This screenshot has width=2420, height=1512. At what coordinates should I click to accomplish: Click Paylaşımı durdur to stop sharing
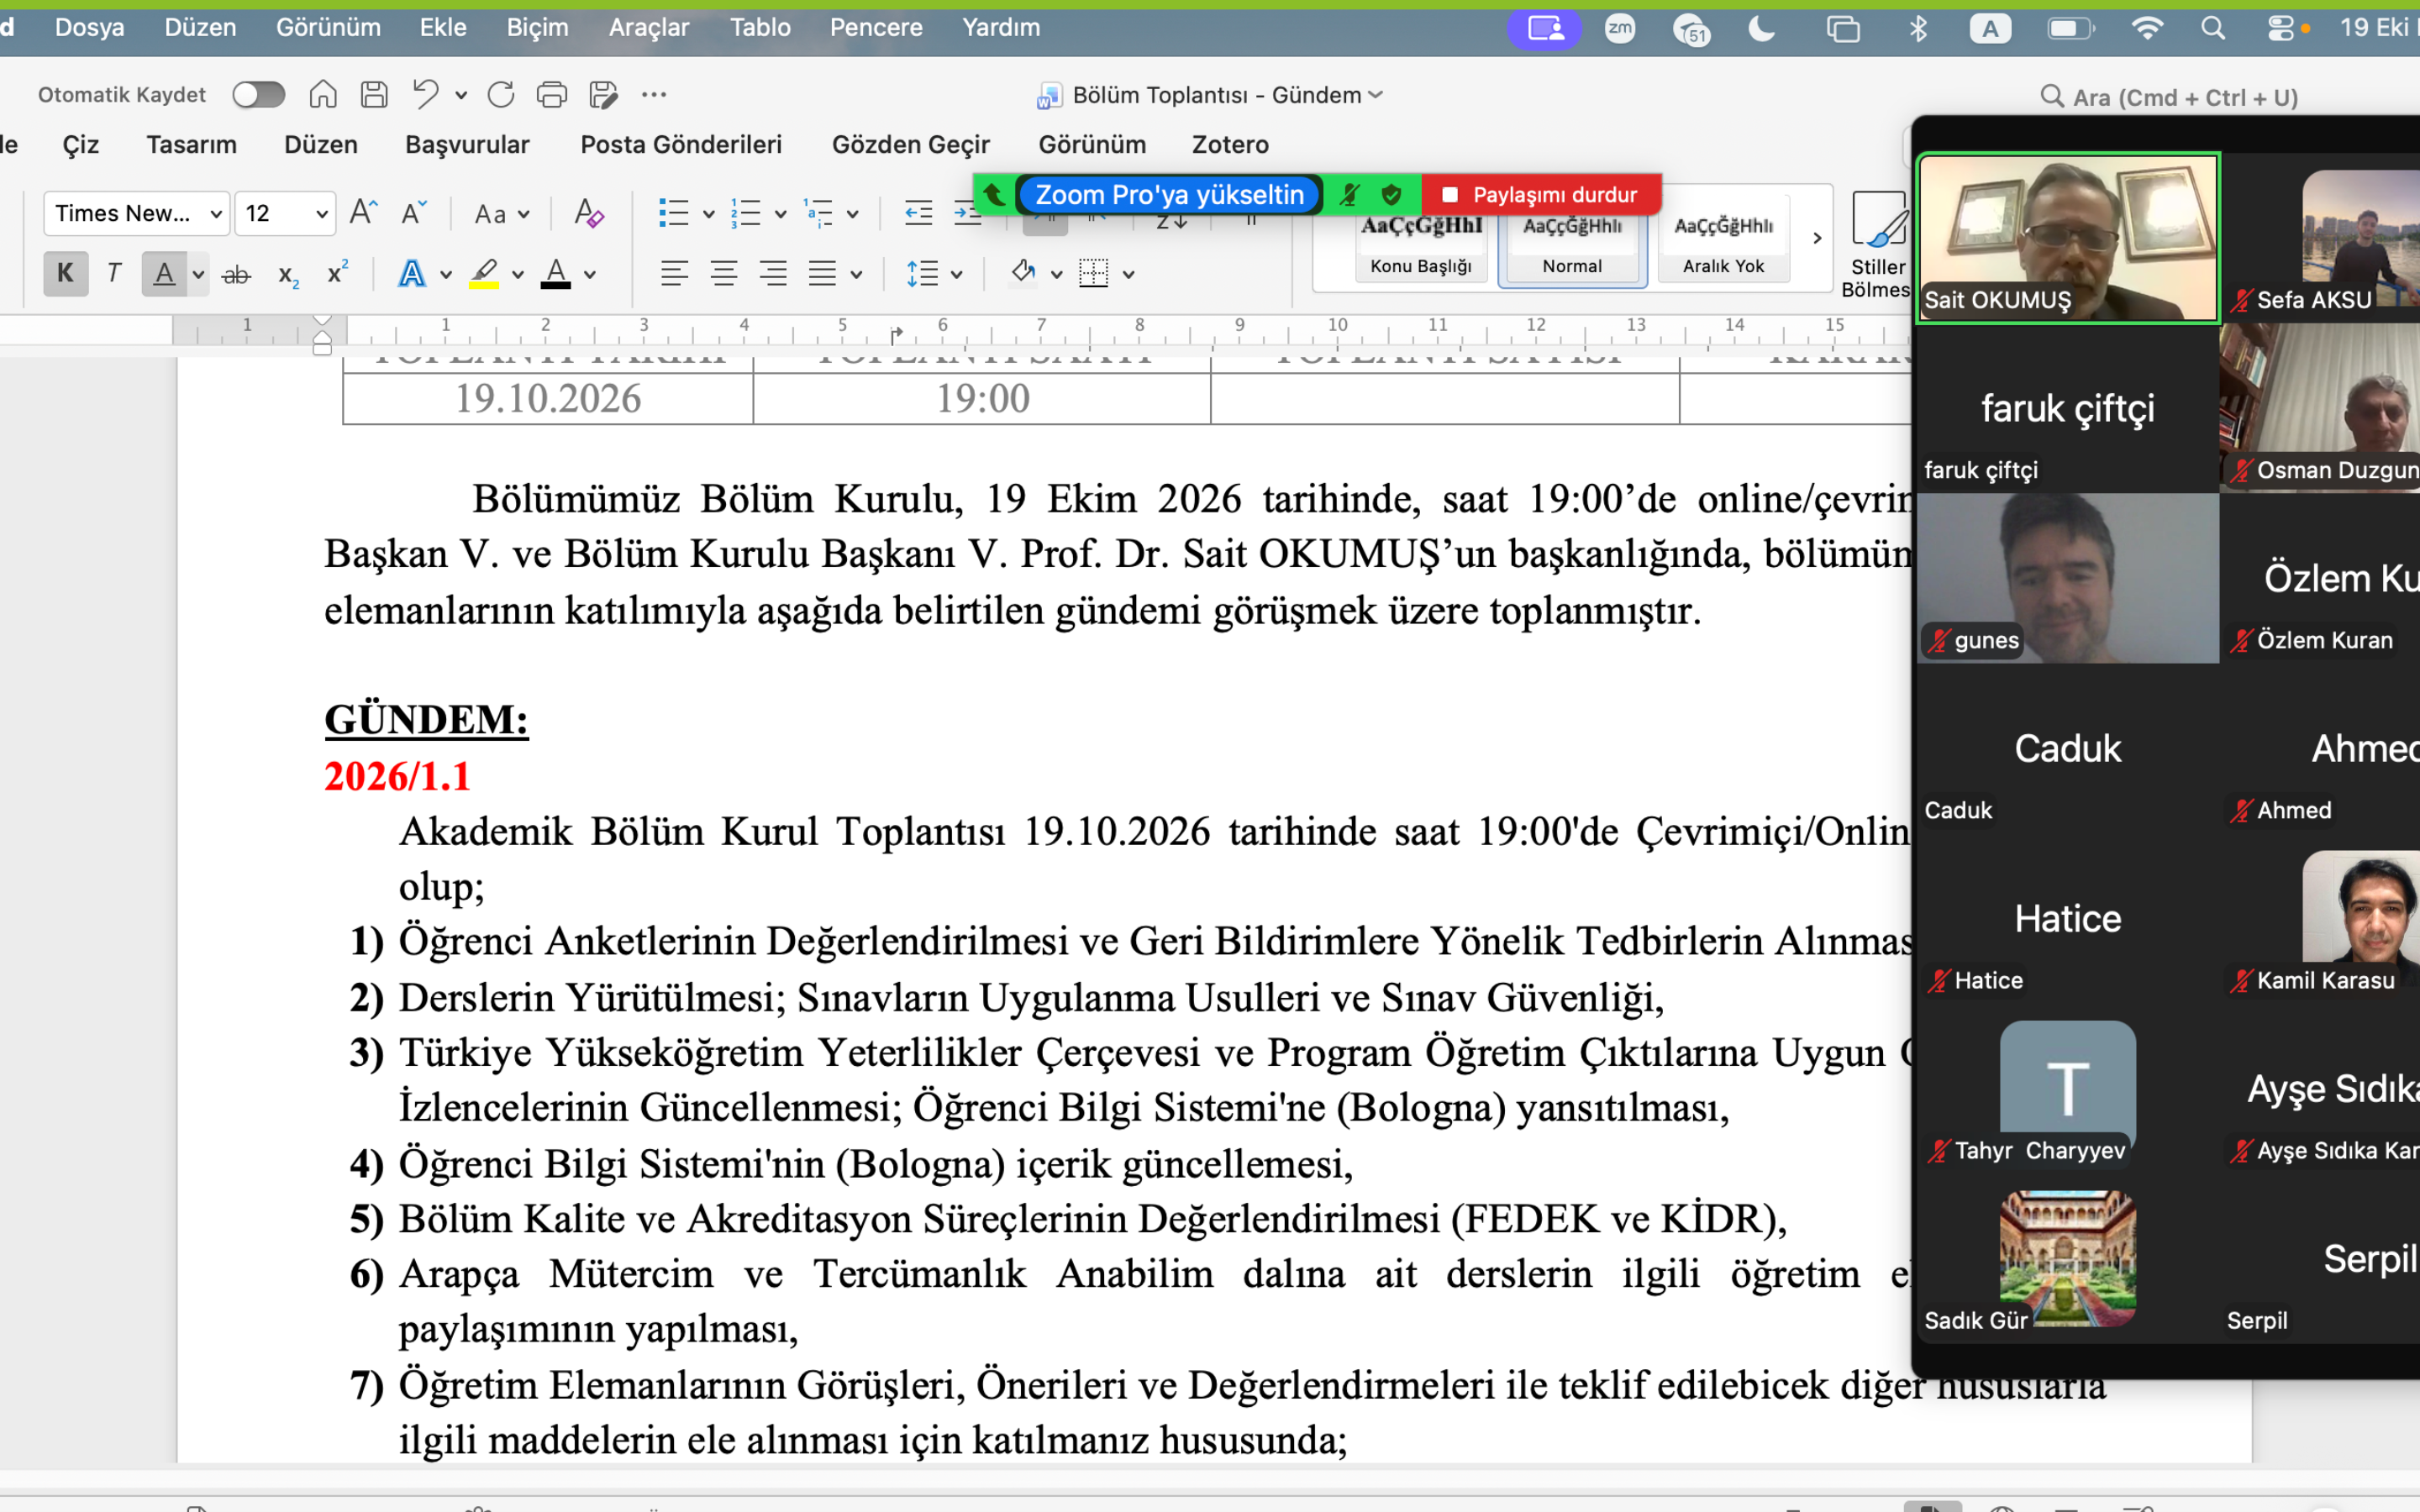(1541, 194)
